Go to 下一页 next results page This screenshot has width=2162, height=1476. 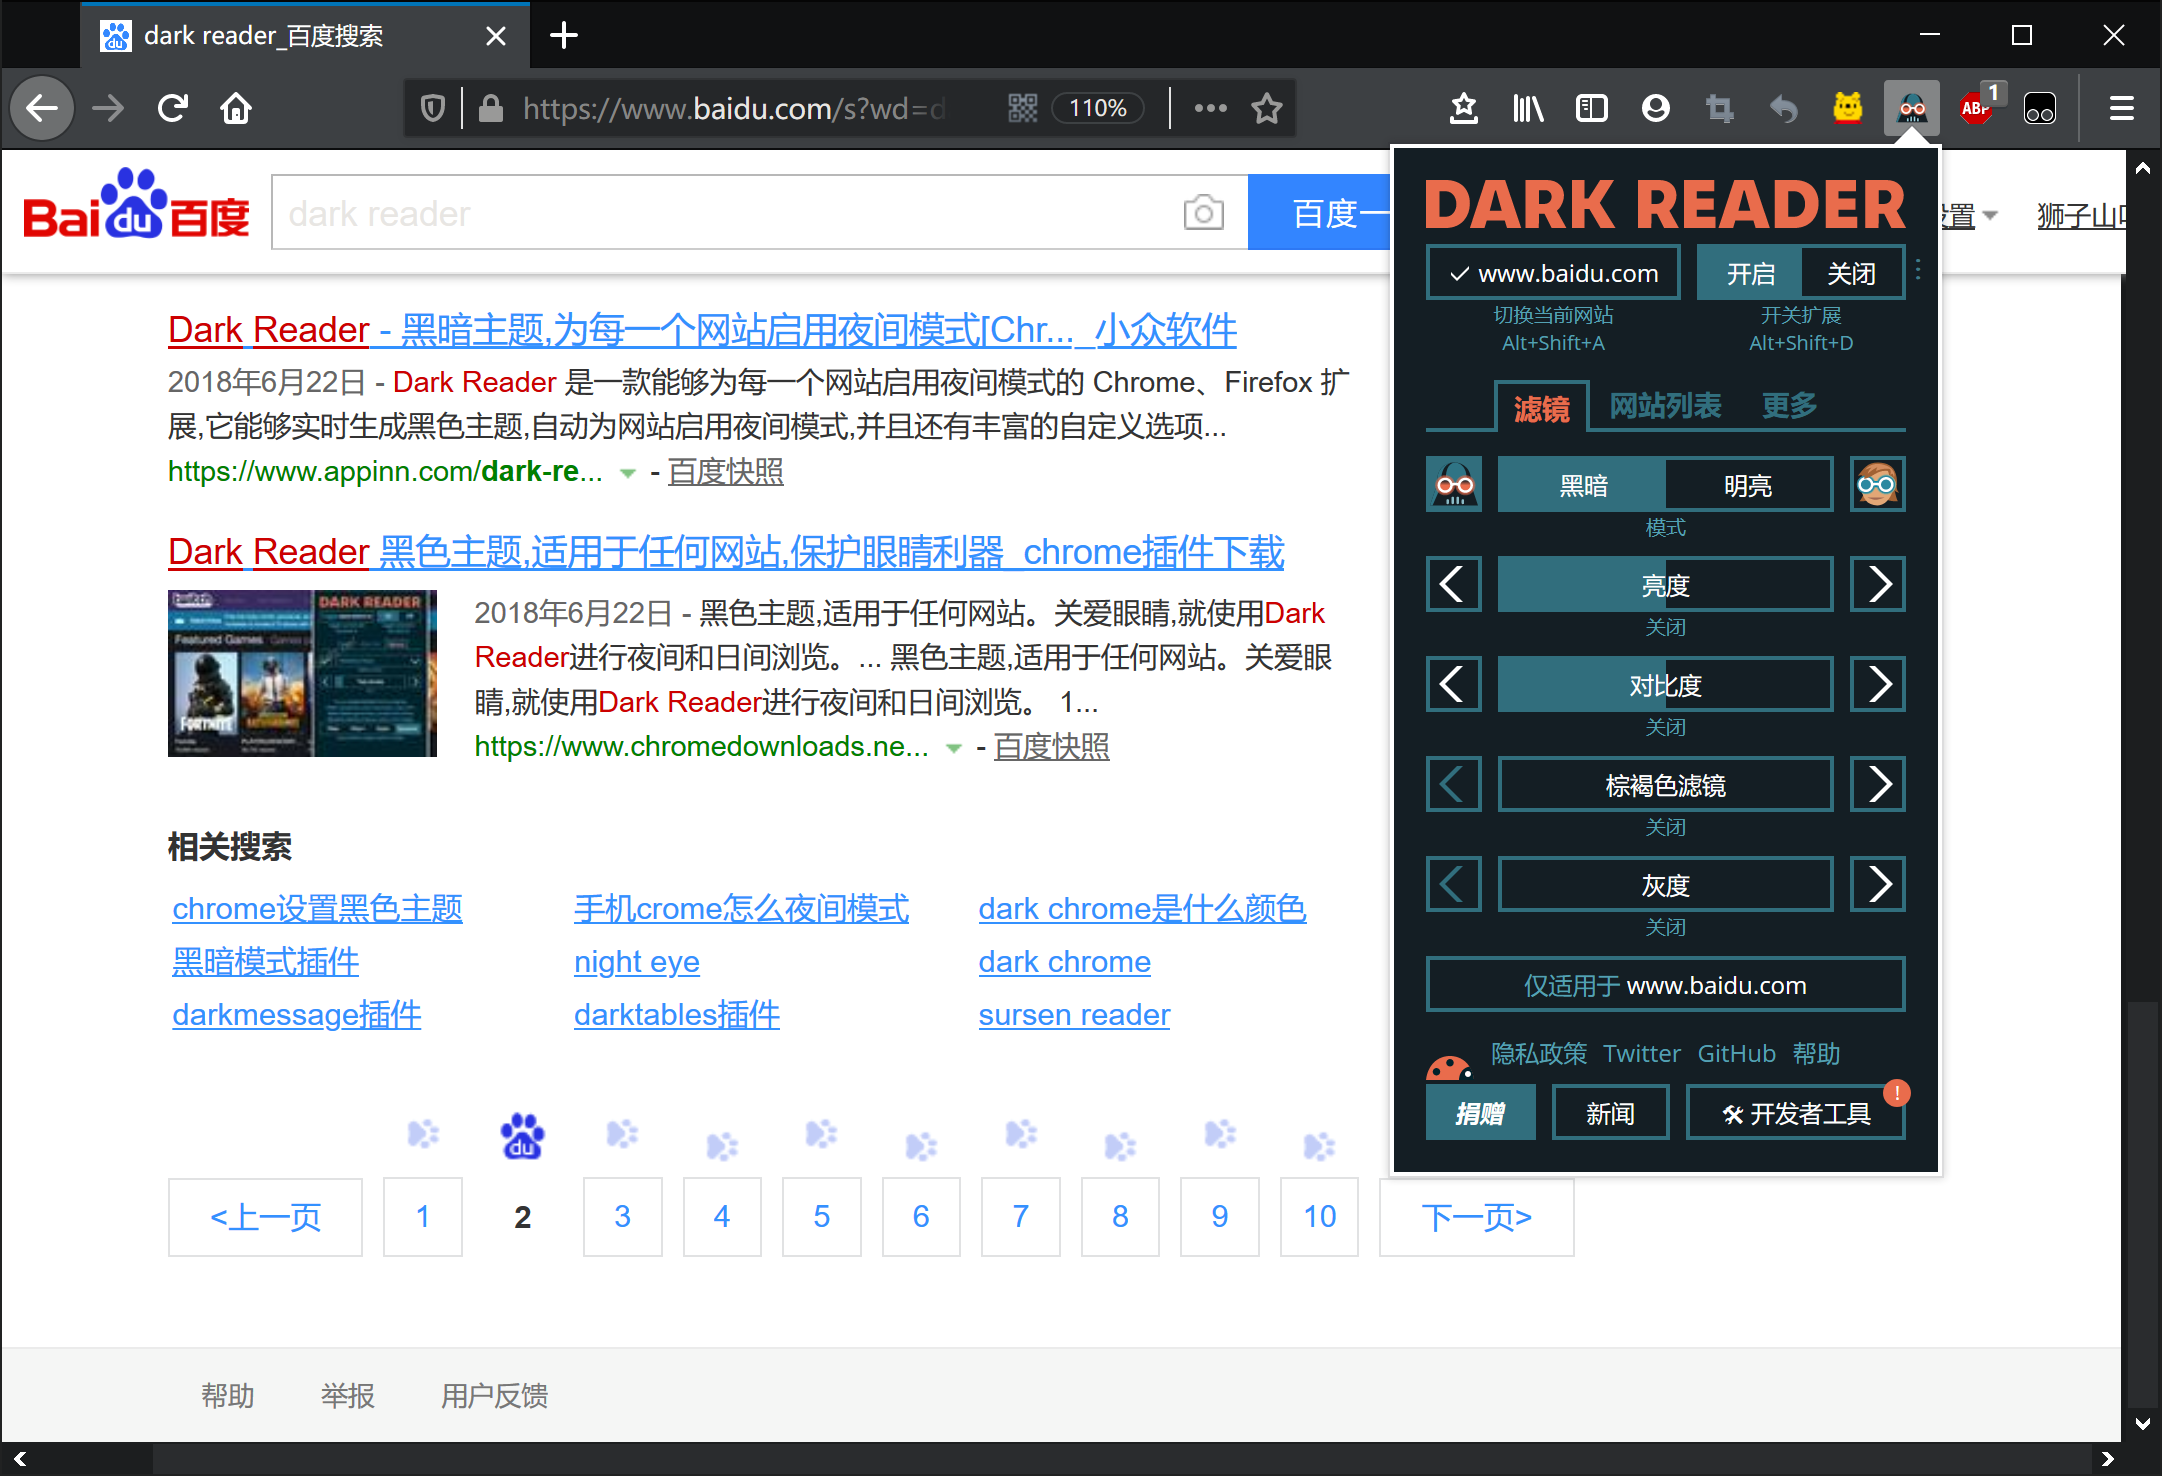click(1476, 1216)
